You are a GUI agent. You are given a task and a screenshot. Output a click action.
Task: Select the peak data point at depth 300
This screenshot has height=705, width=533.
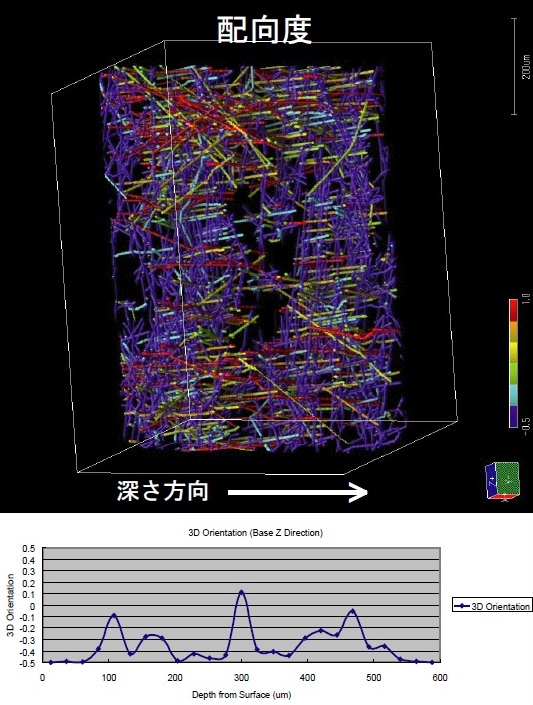(x=242, y=592)
